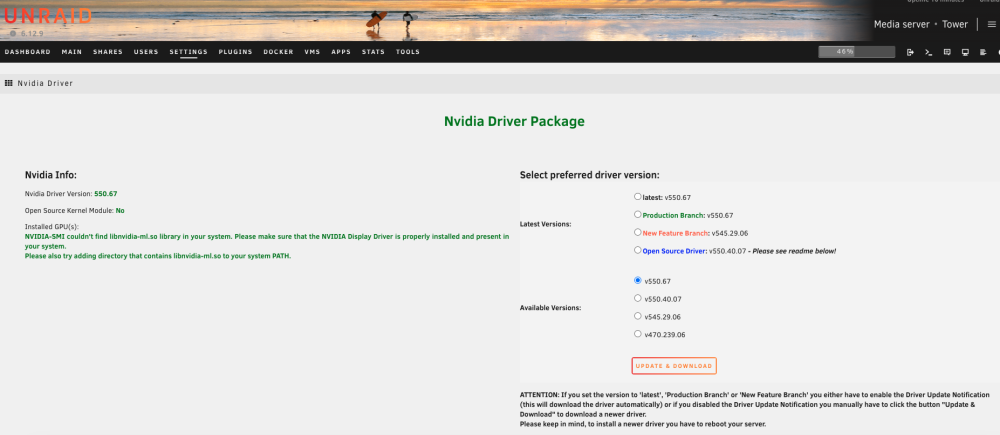The width and height of the screenshot is (1000, 435).
Task: Click the grid icon beside Nvidia Driver
Action: [x=9, y=84]
